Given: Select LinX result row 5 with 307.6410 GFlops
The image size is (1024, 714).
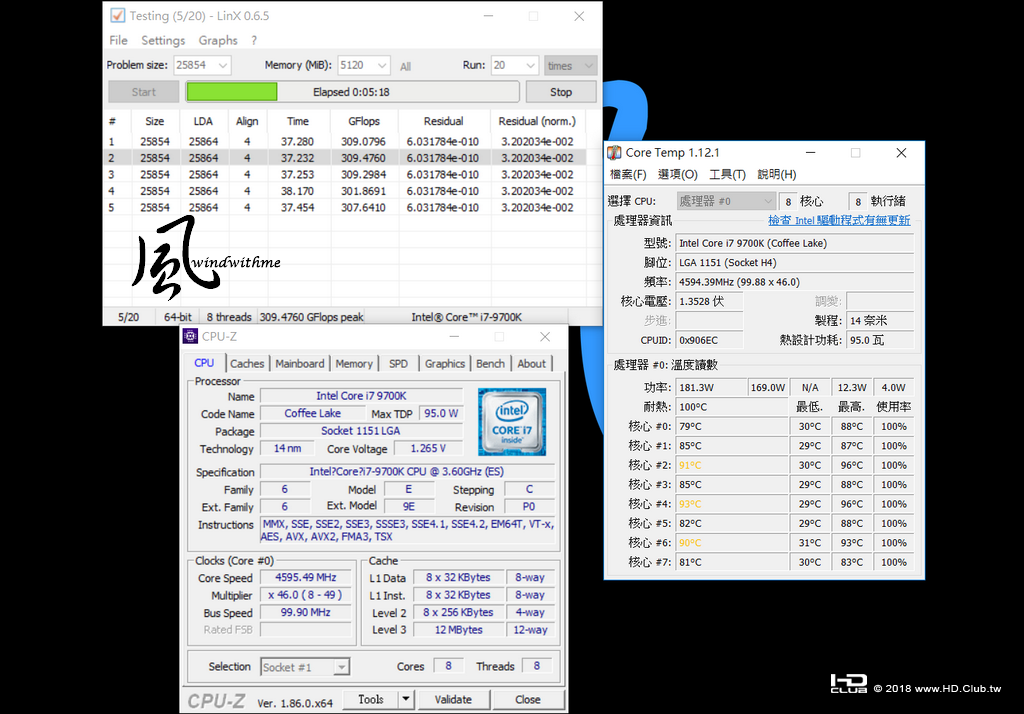Looking at the screenshot, I should pos(344,207).
